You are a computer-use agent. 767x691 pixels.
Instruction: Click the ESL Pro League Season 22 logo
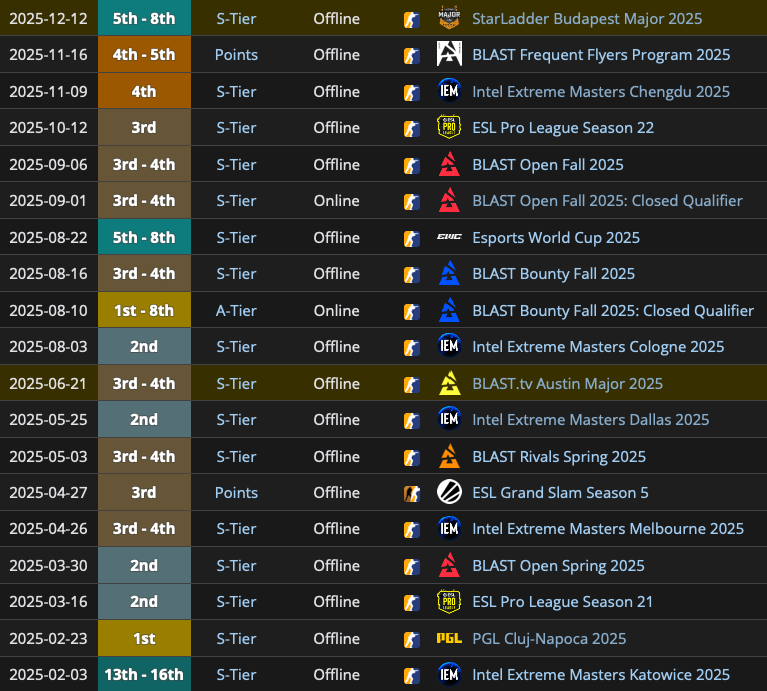[x=449, y=127]
